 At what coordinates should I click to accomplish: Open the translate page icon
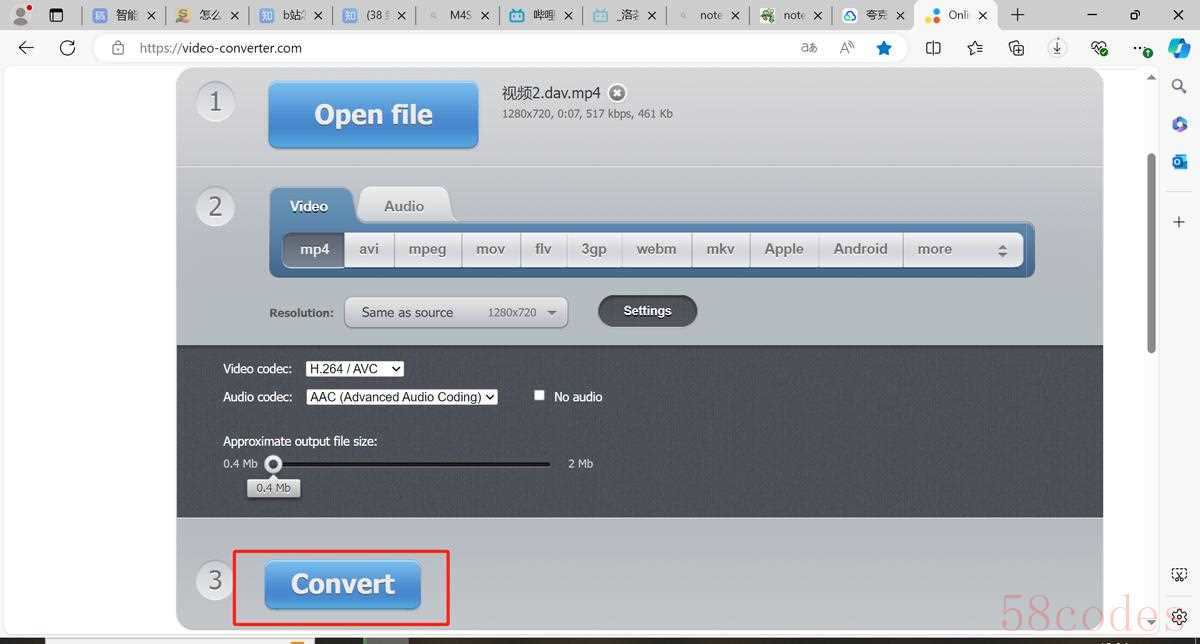[809, 48]
